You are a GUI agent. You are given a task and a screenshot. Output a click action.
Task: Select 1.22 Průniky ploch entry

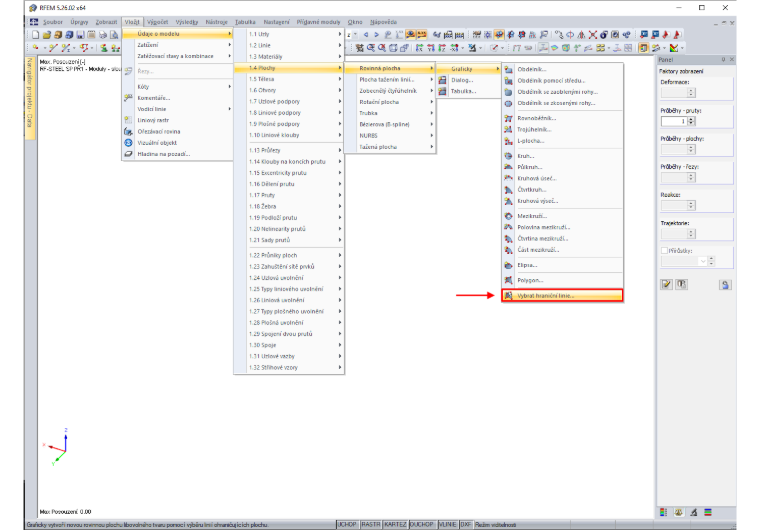pyautogui.click(x=289, y=255)
